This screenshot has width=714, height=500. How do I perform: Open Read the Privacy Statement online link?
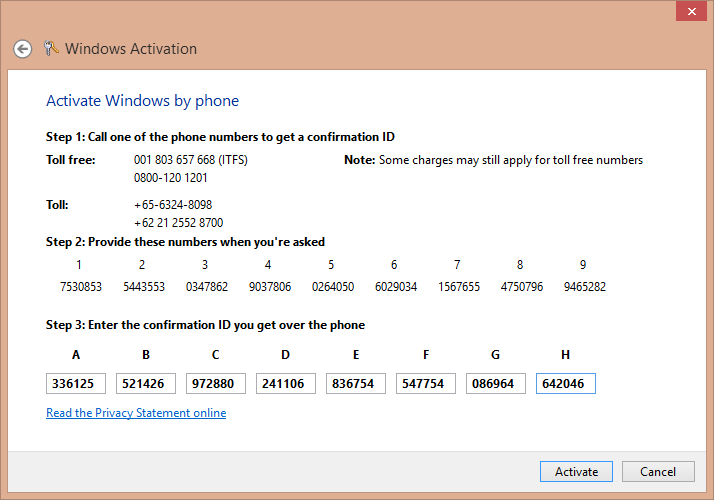click(x=136, y=413)
